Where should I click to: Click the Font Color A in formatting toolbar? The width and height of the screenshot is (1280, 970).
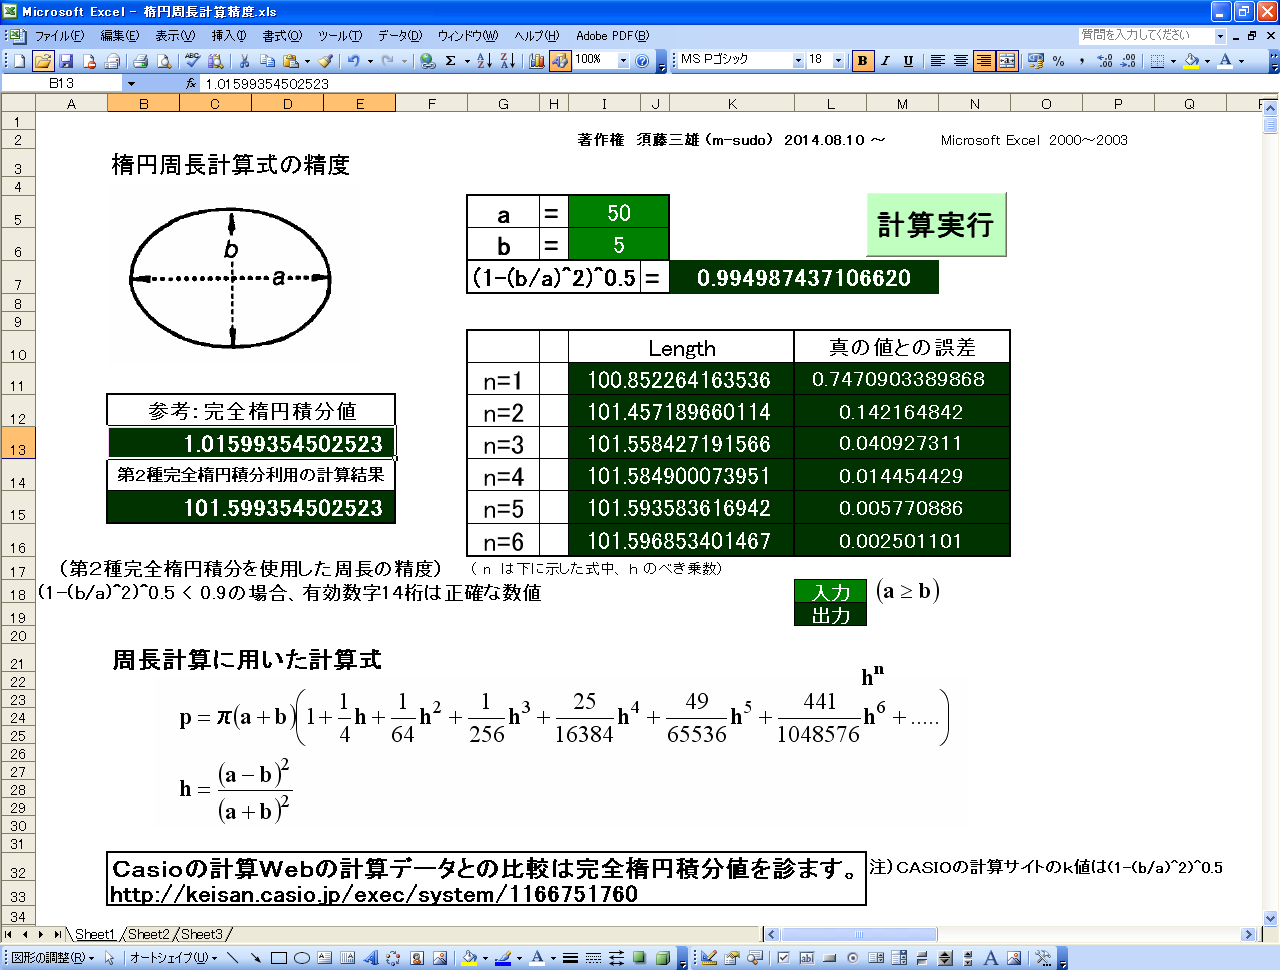[x=1225, y=61]
